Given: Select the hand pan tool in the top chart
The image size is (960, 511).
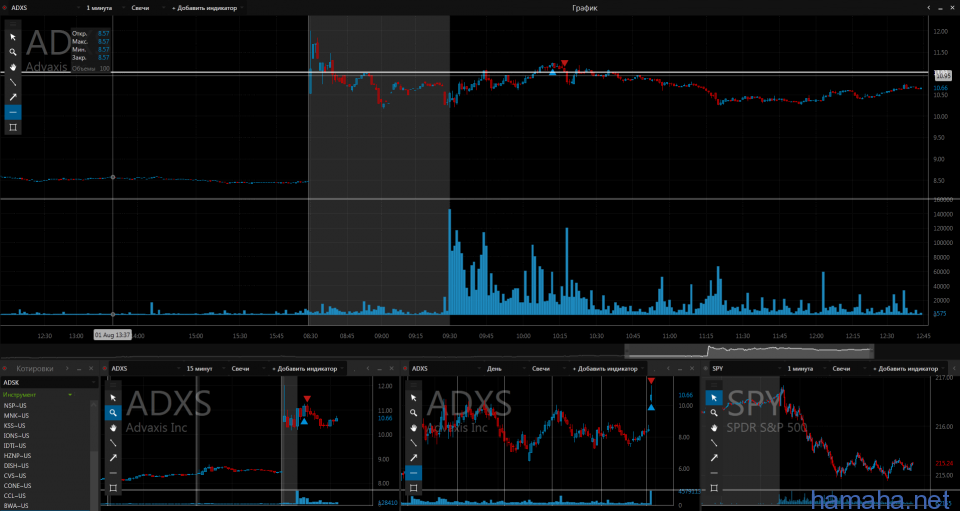Looking at the screenshot, I should coord(13,67).
